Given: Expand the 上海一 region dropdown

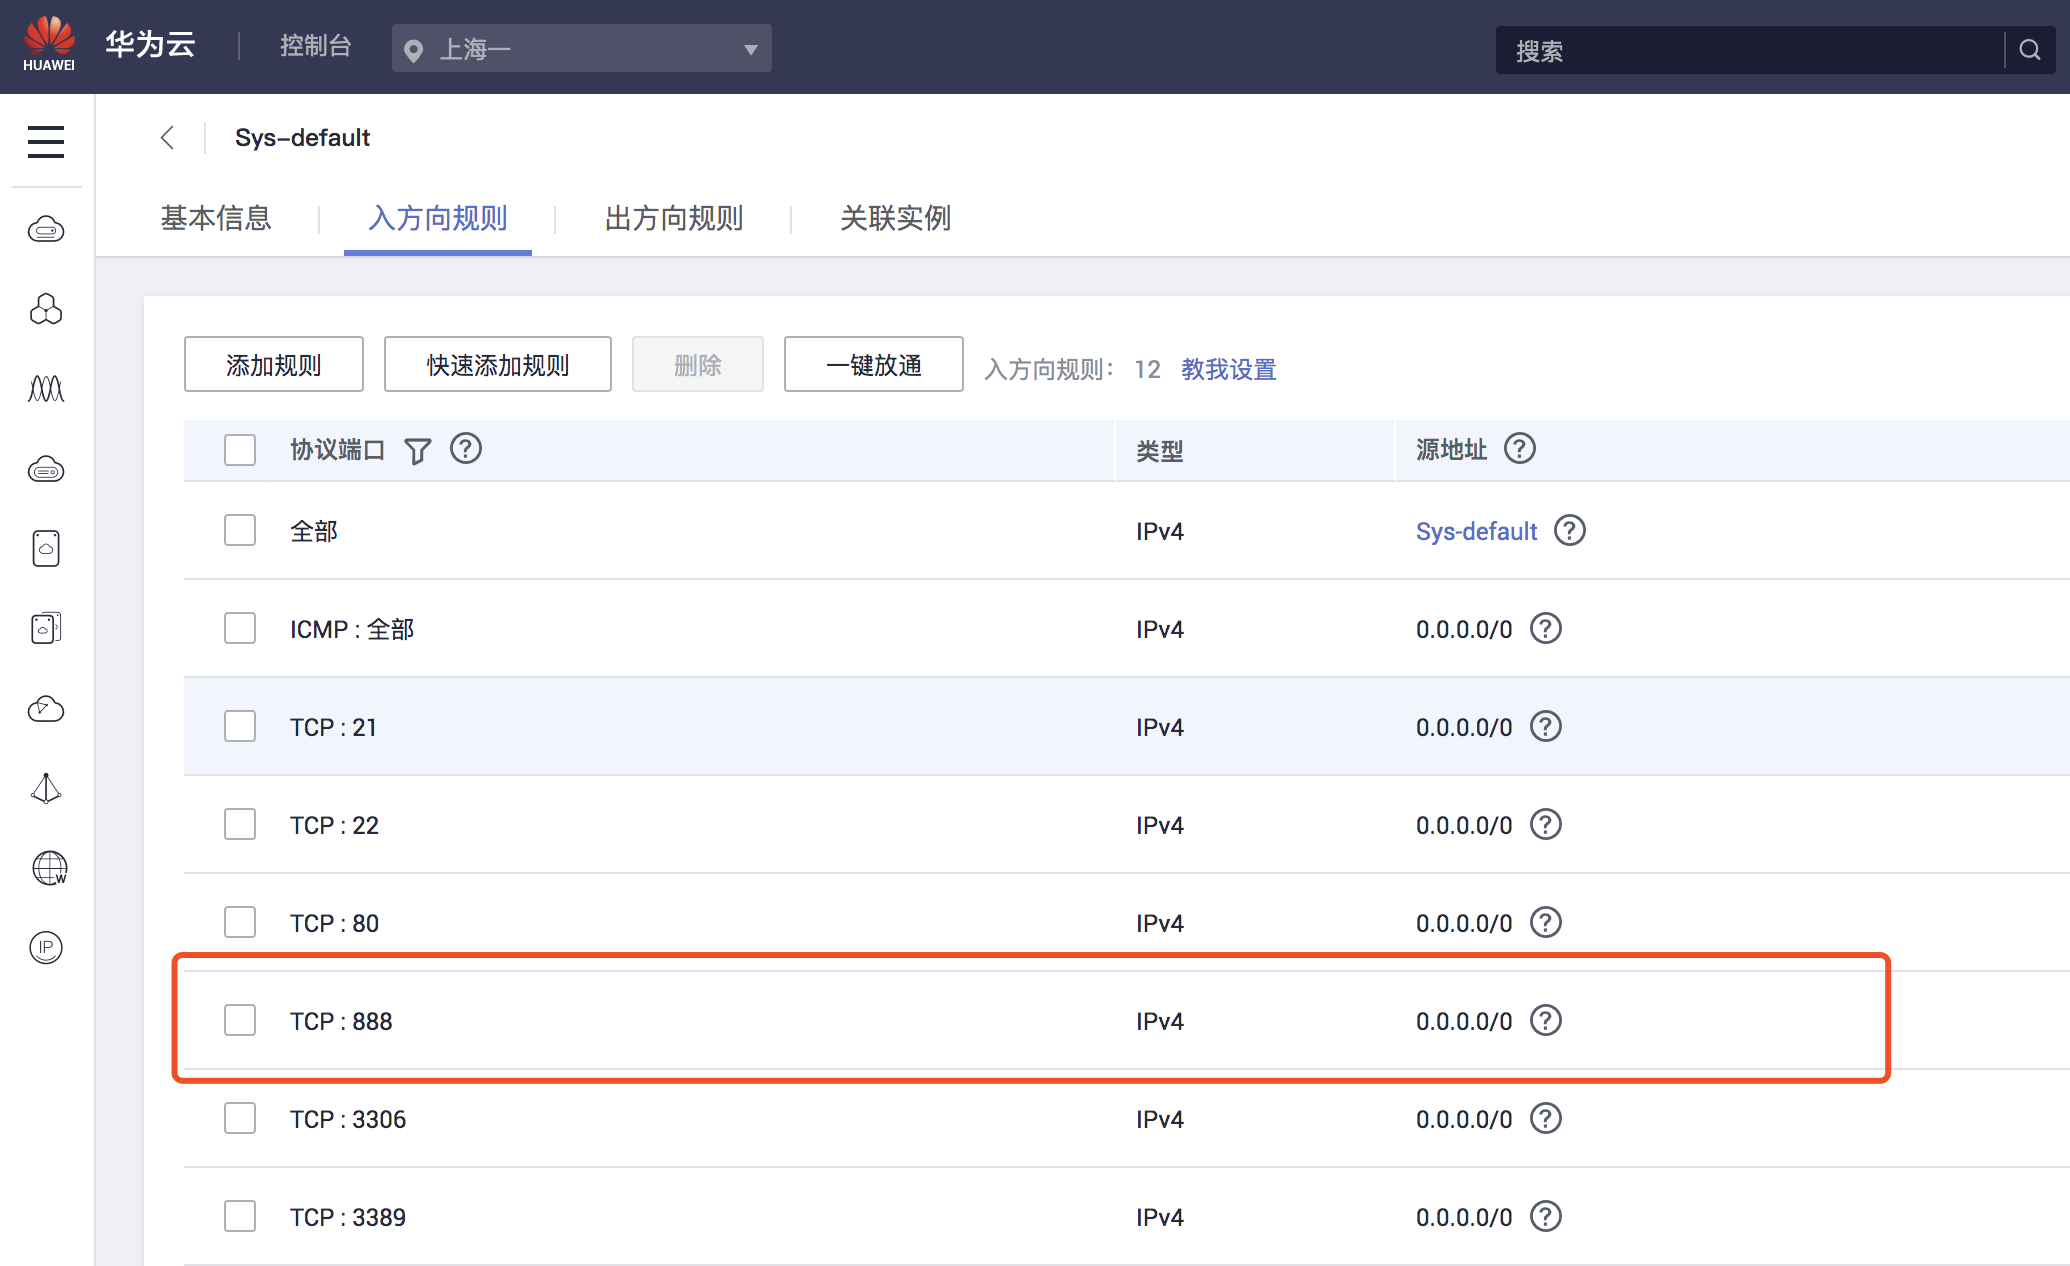Looking at the screenshot, I should coord(581,49).
